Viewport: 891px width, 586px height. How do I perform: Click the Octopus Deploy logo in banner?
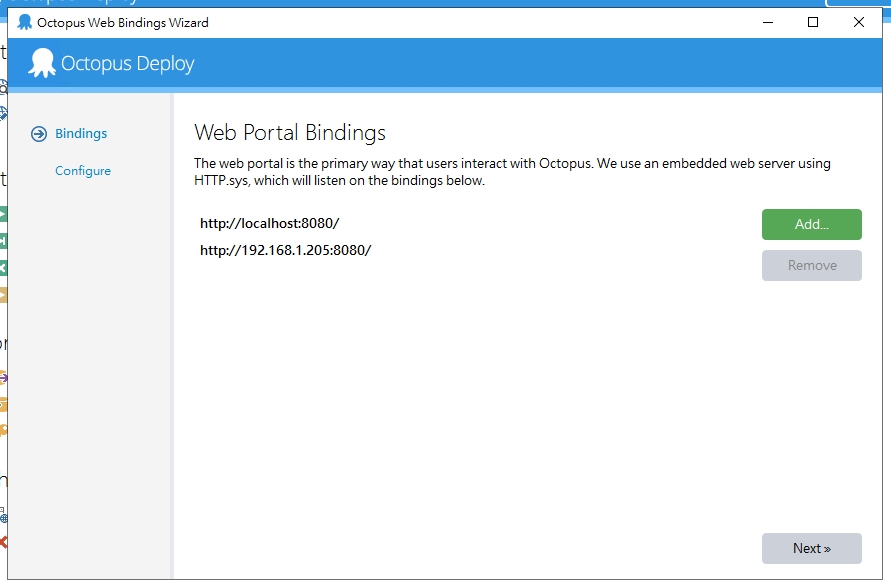pyautogui.click(x=111, y=63)
